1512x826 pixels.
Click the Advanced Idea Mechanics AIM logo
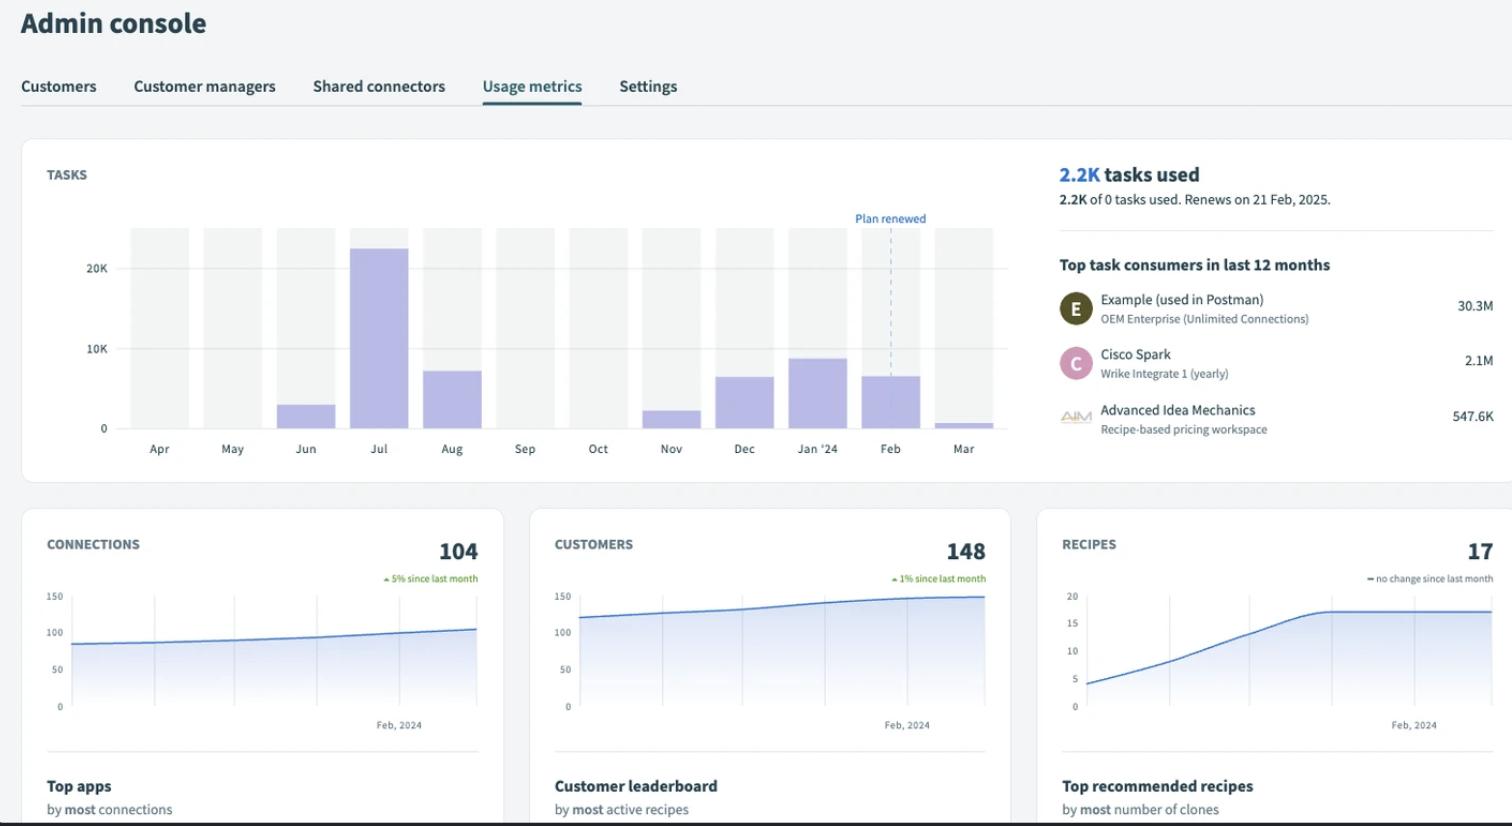tap(1074, 417)
